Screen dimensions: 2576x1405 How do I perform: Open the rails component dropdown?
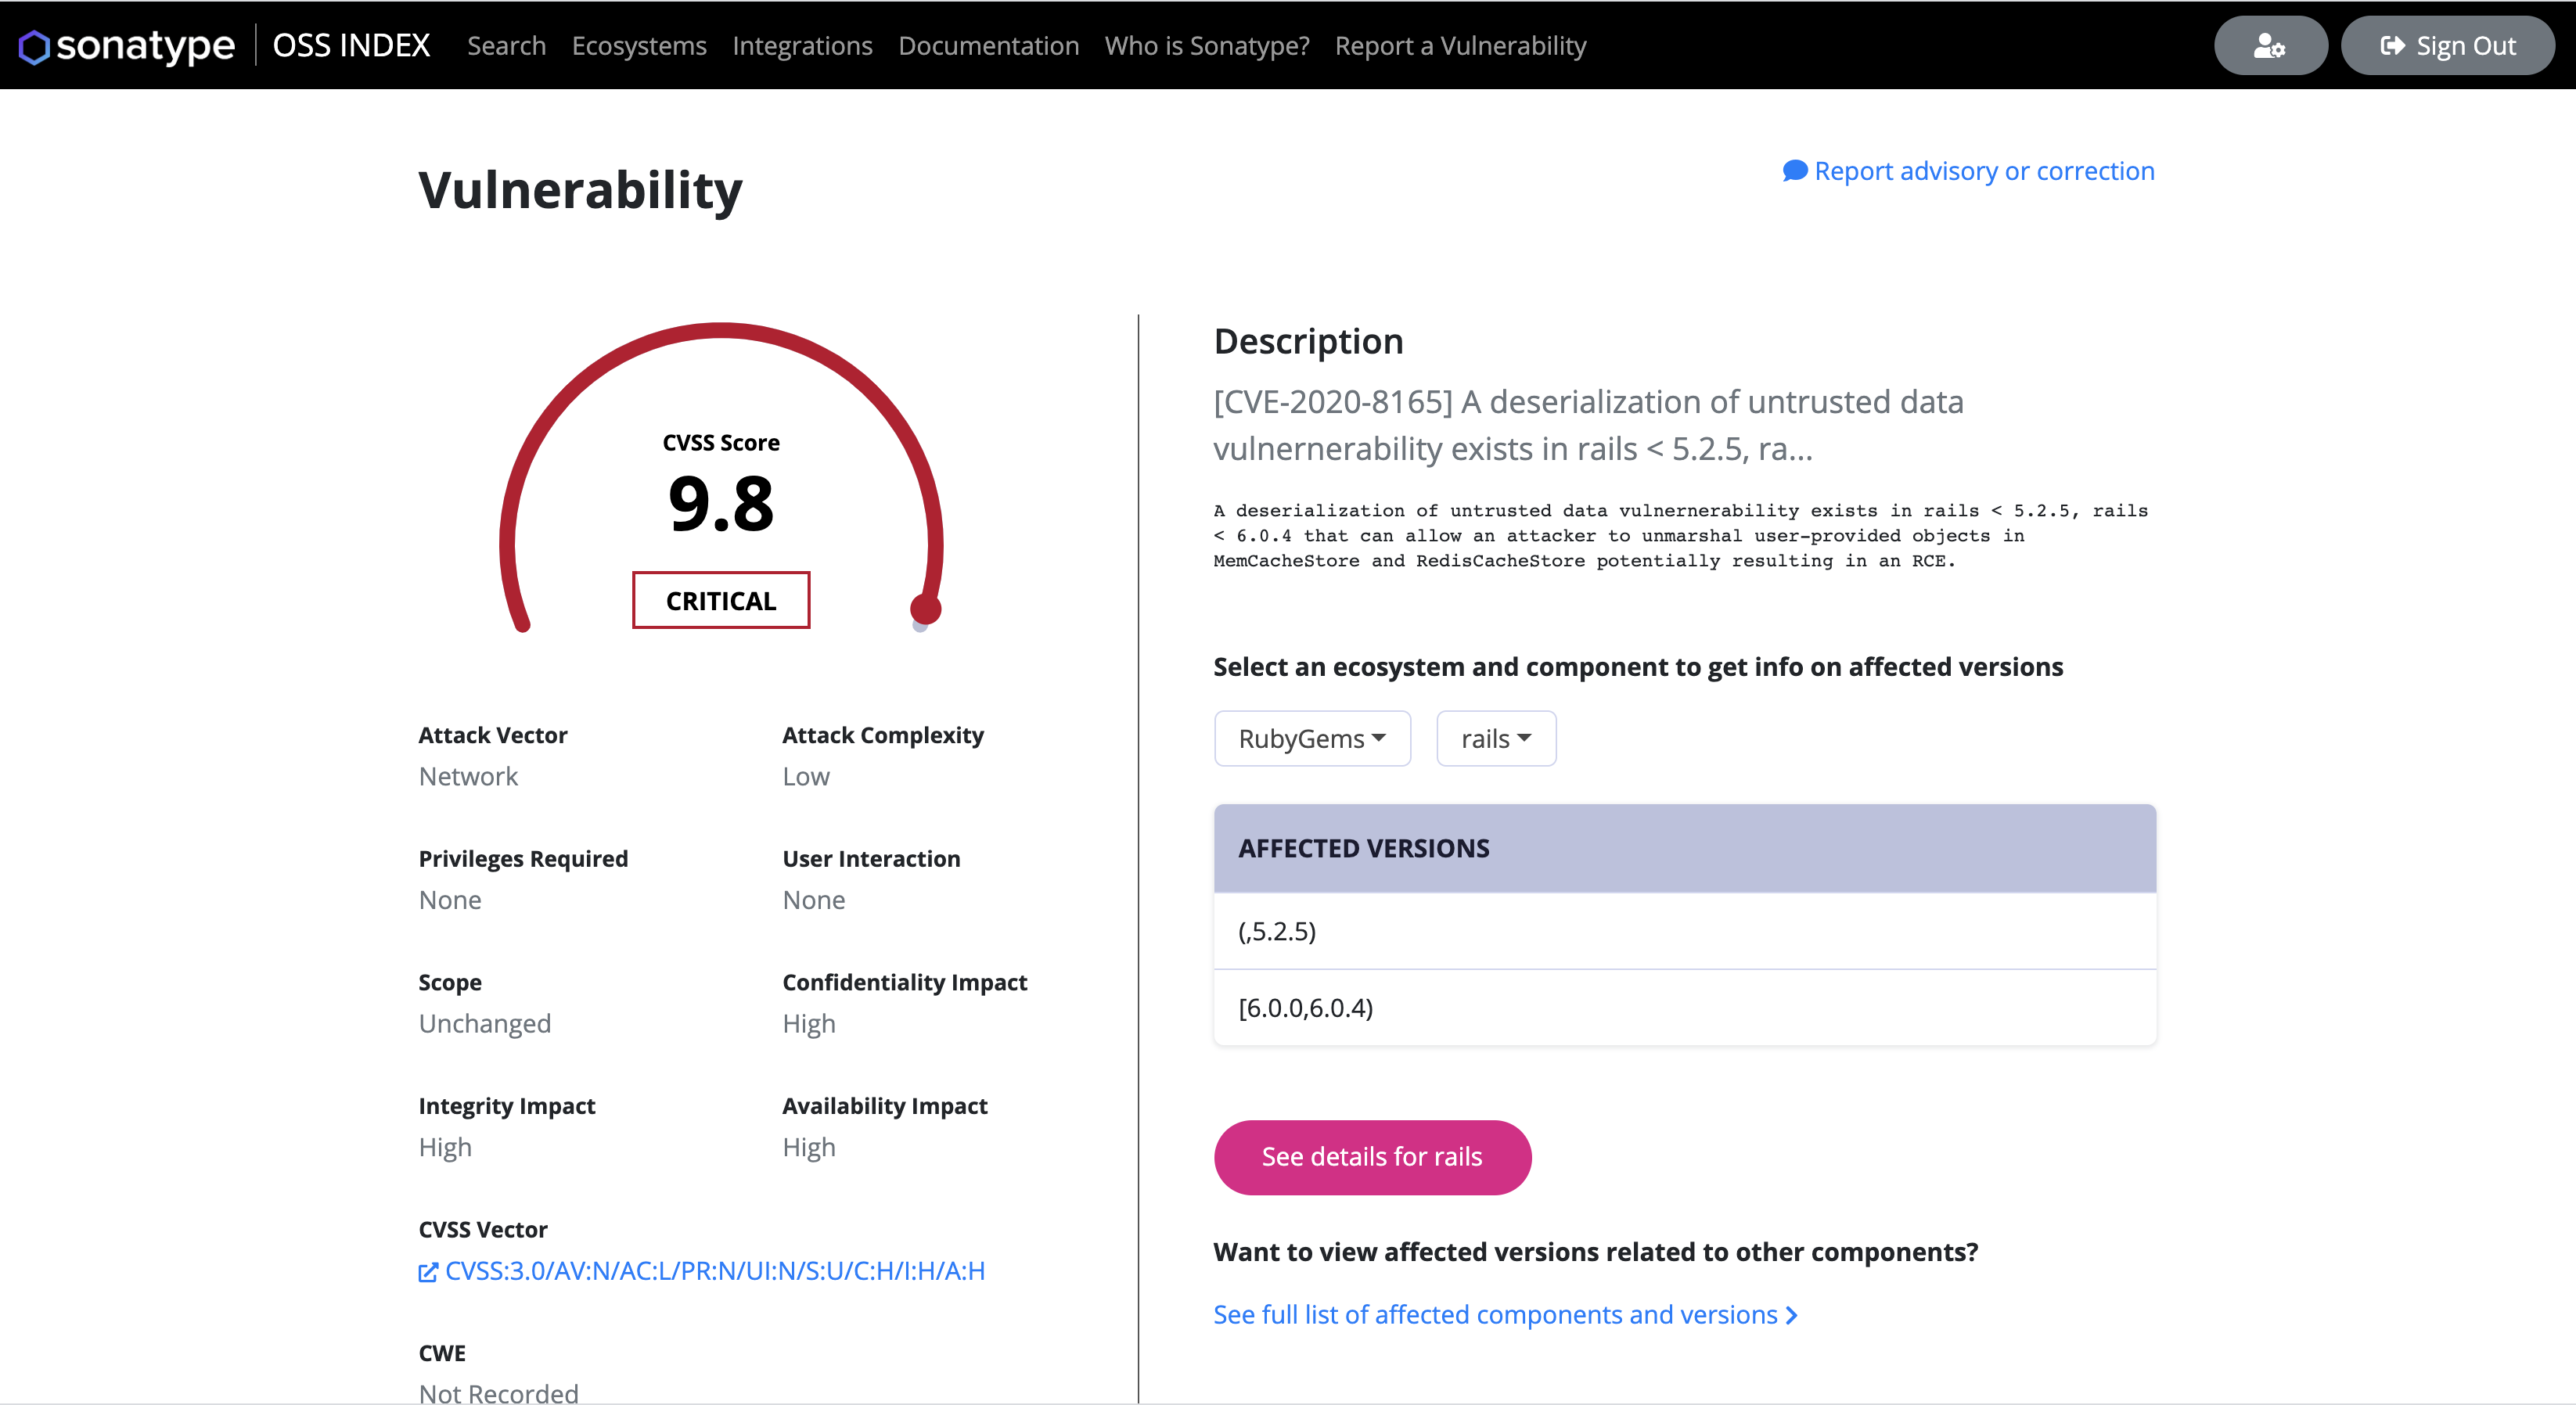[1495, 739]
